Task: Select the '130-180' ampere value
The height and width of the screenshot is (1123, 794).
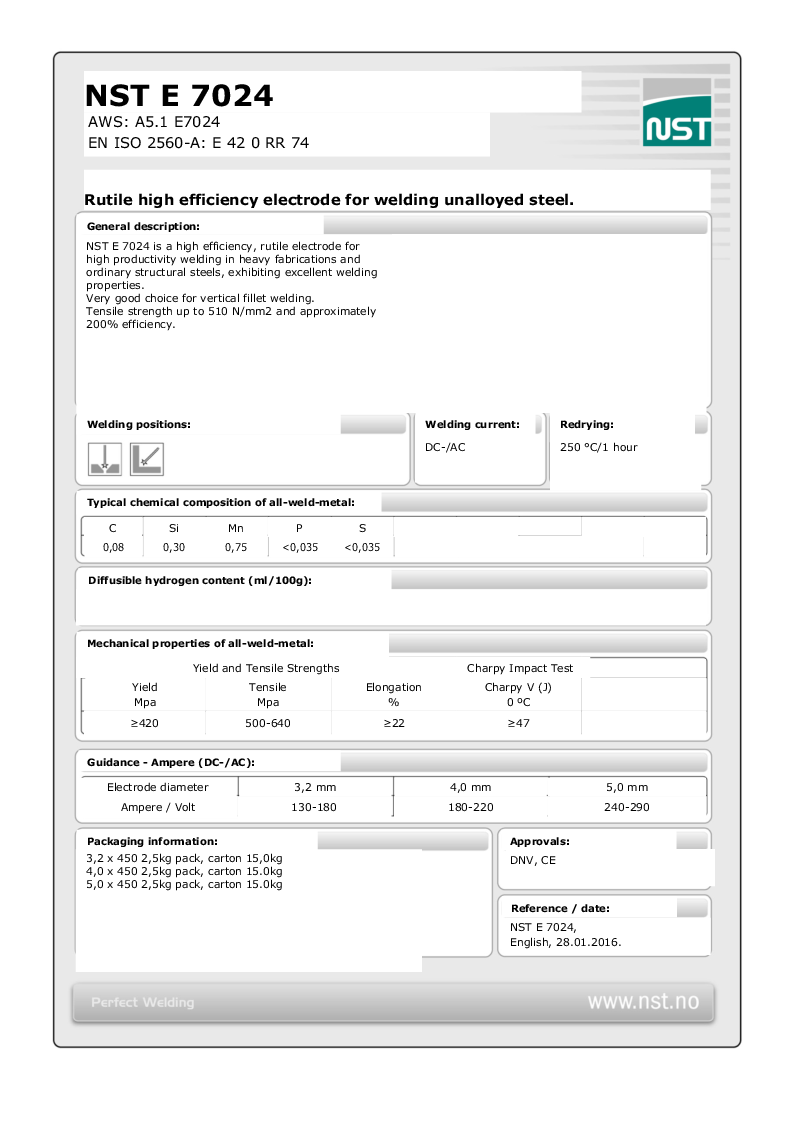Action: 314,807
